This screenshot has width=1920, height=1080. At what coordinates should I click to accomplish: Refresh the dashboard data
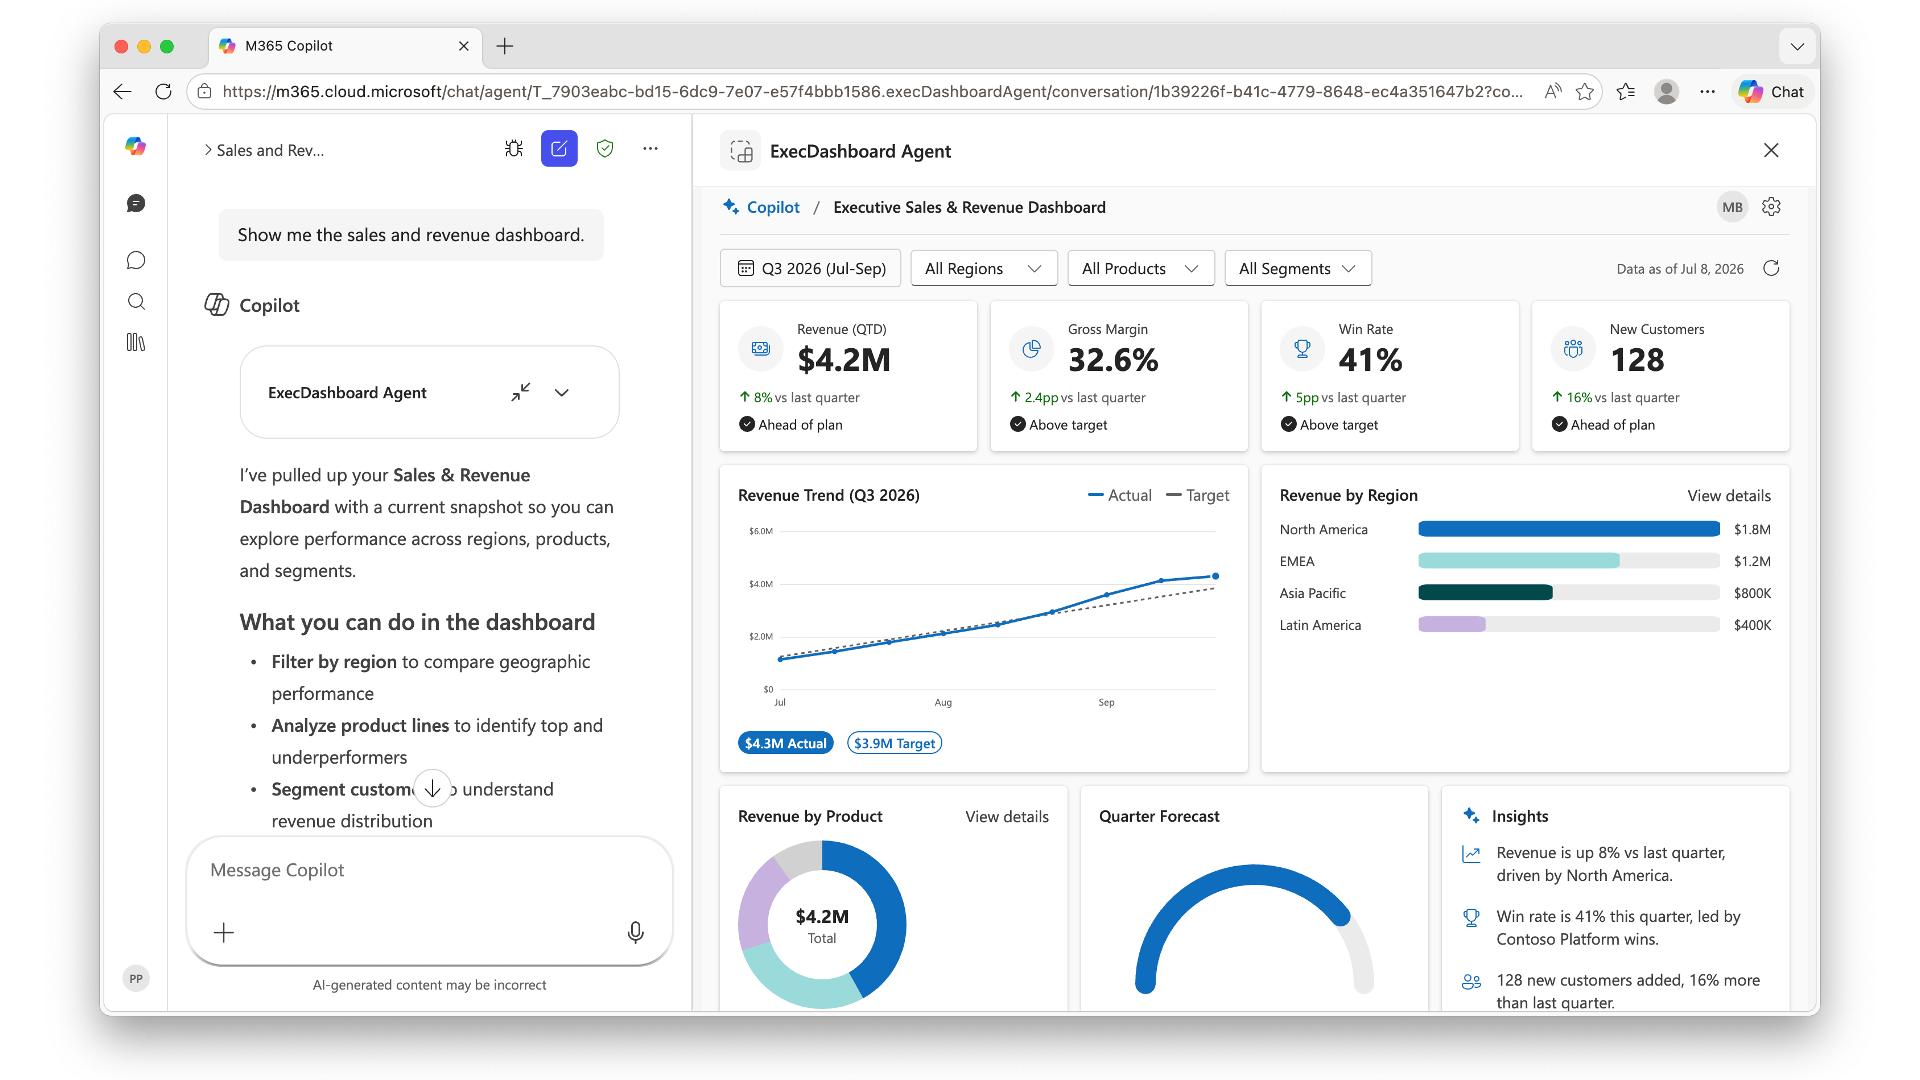point(1771,268)
